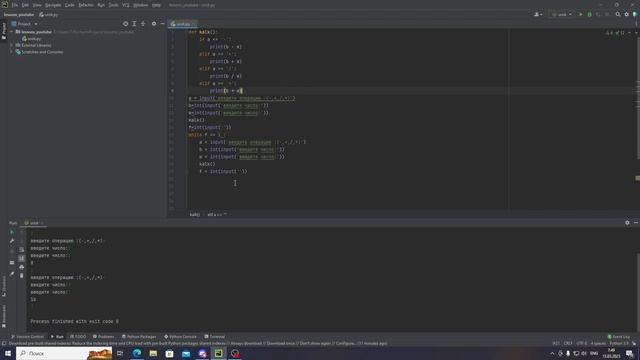Click Expand All icon in Project panel

point(134,24)
